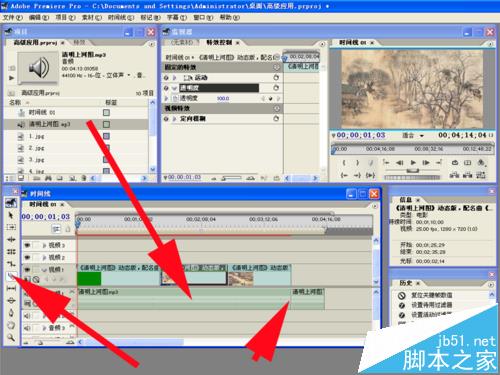
Task: Expand Audio 3 track triangle
Action: [x=44, y=328]
